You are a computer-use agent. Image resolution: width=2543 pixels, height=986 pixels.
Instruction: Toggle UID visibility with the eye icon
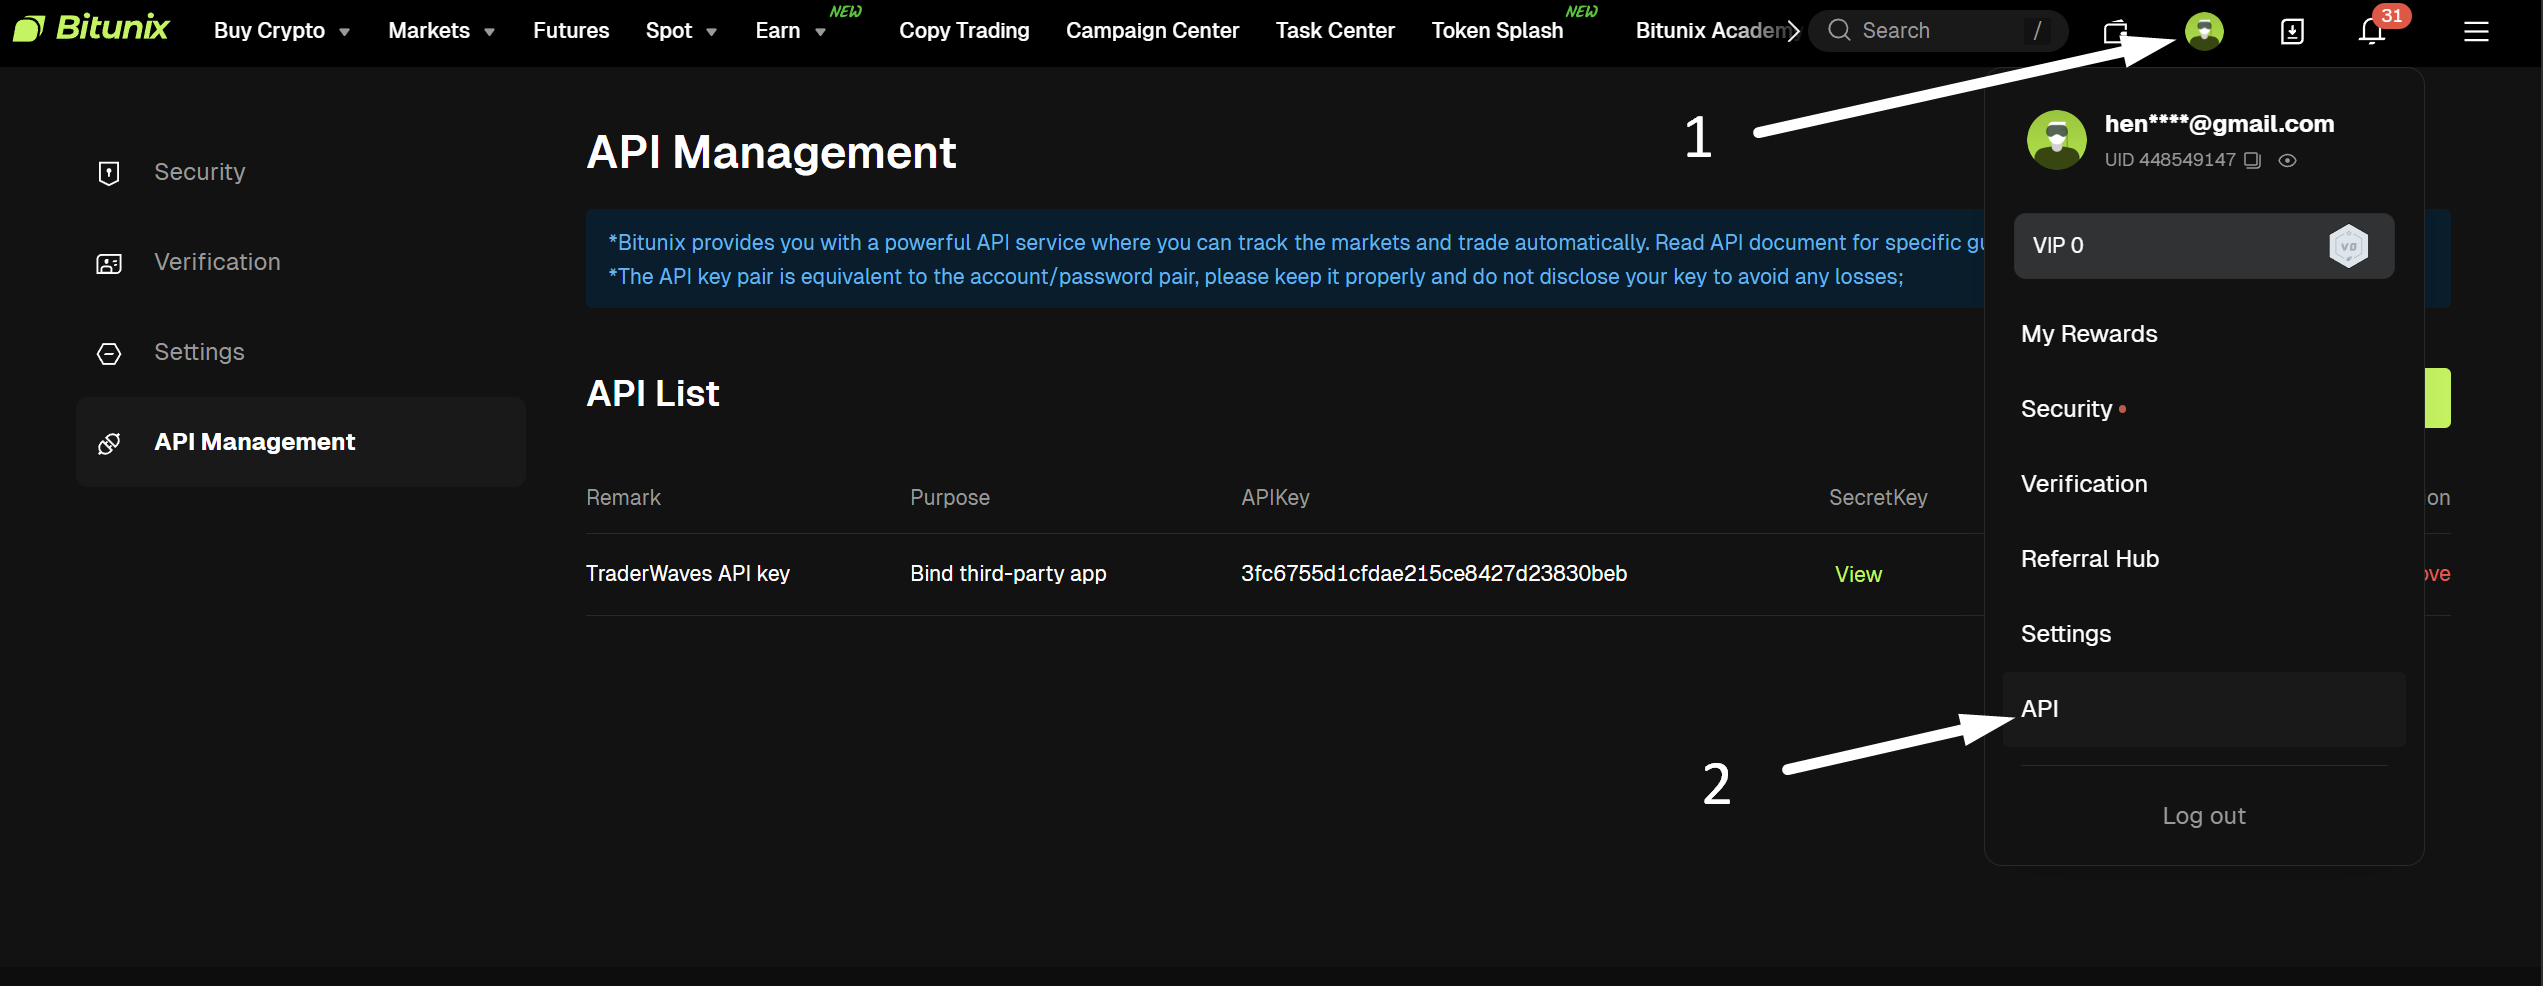tap(2288, 160)
